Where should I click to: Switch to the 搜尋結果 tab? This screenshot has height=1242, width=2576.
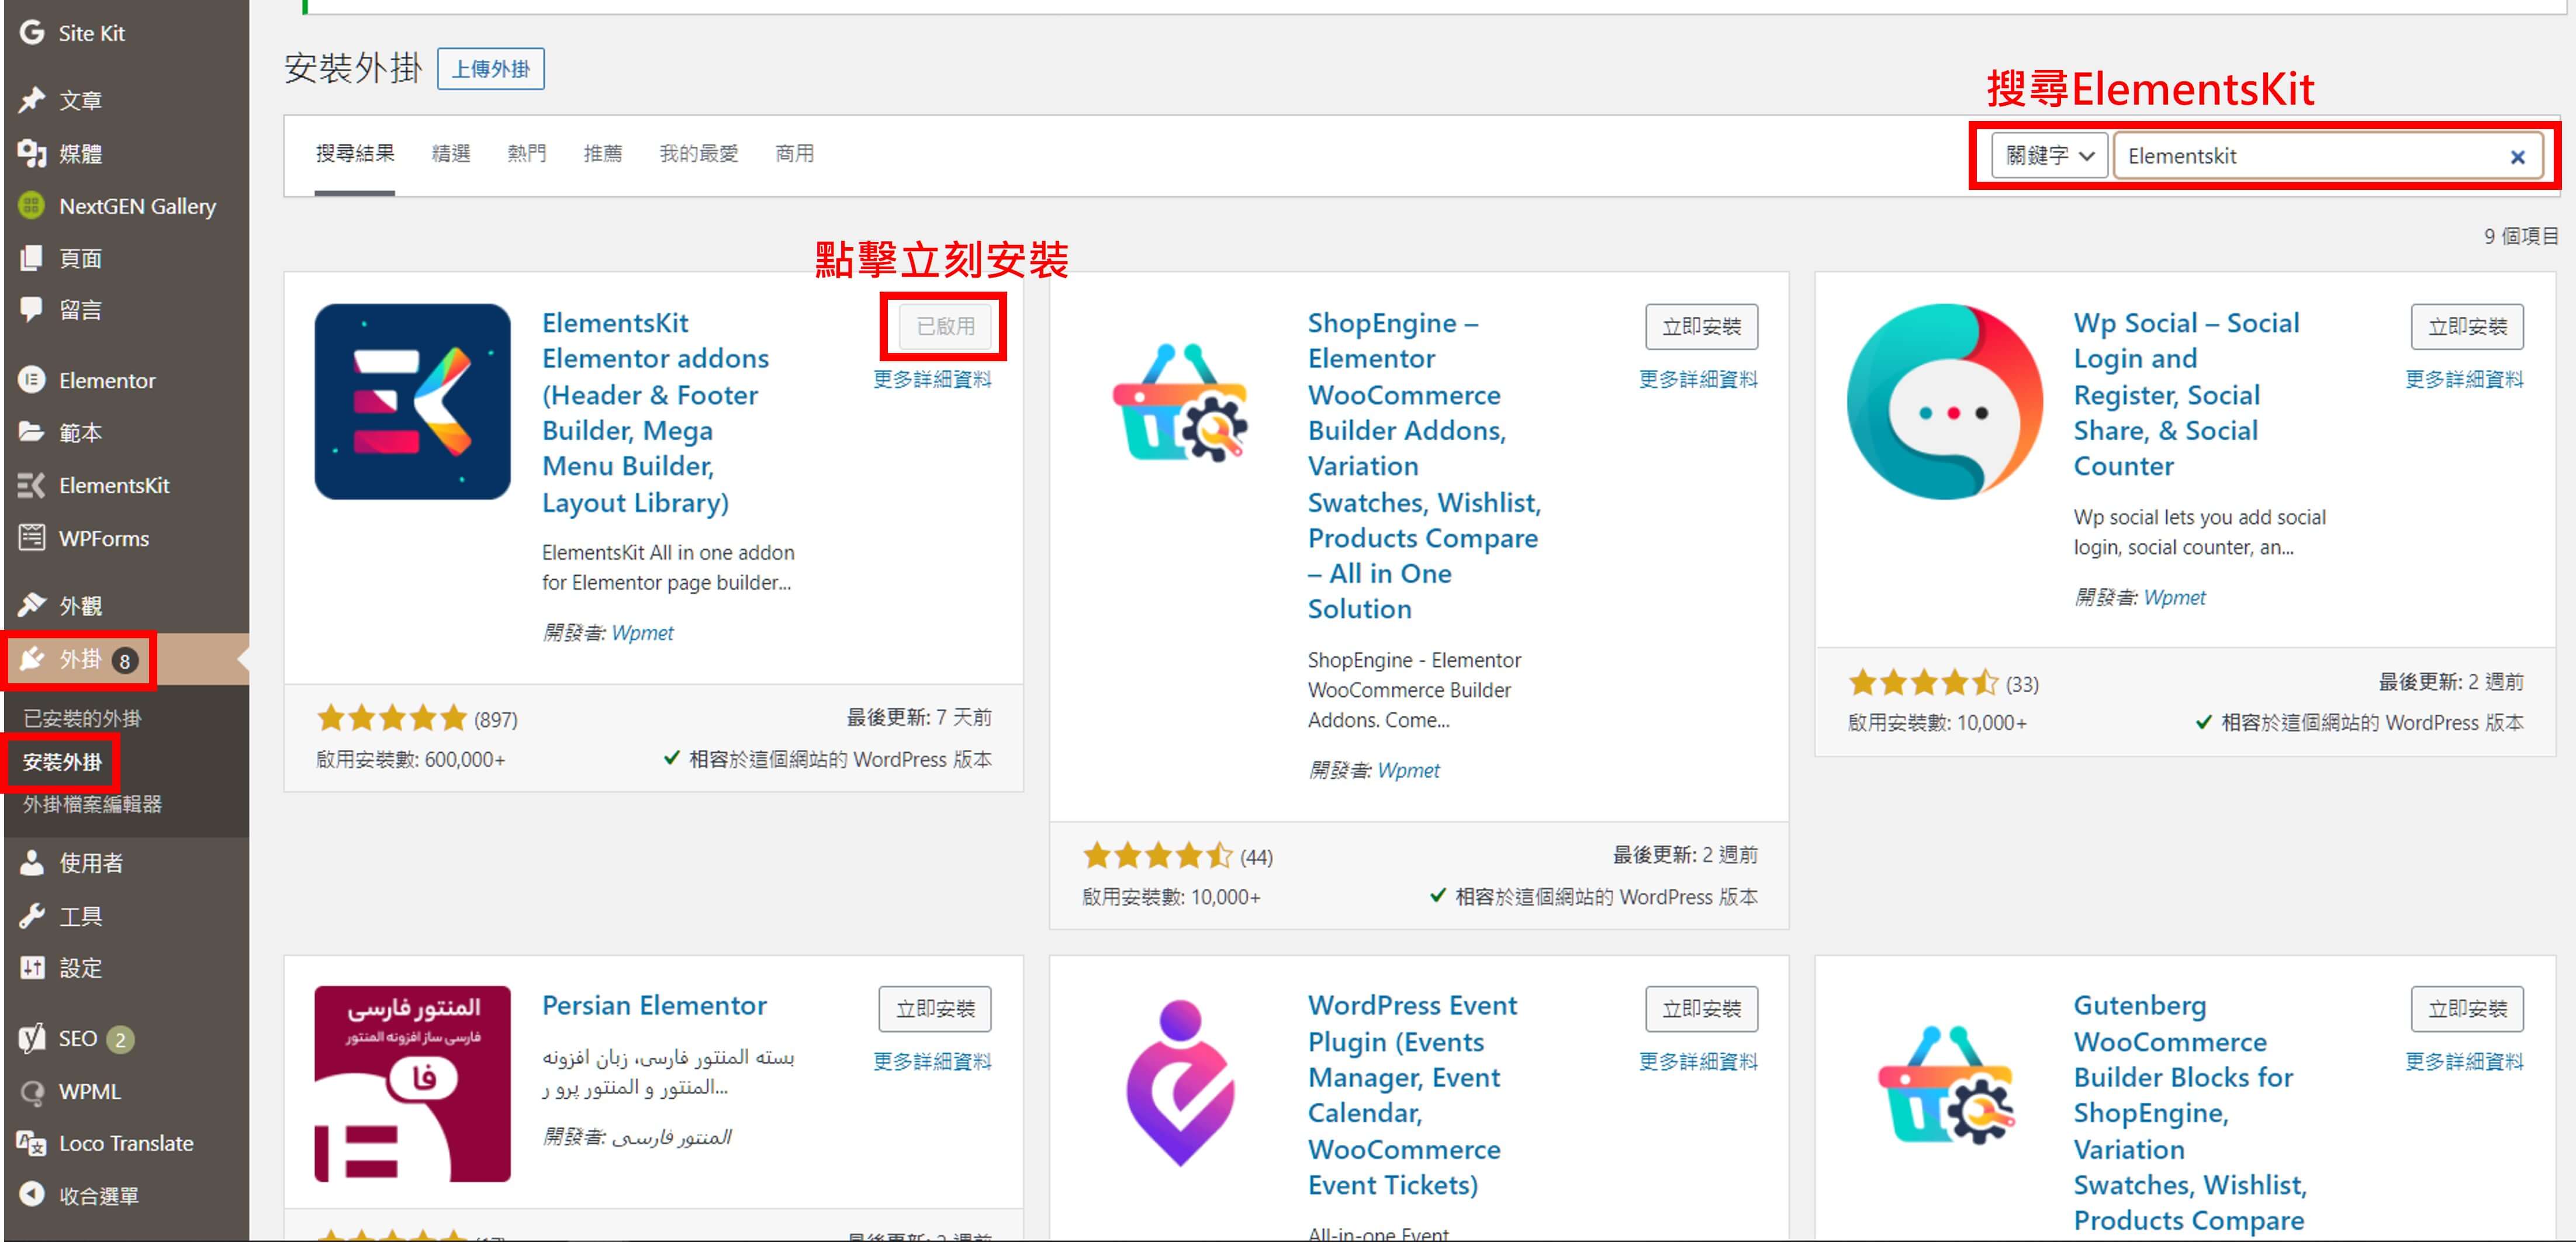coord(355,153)
